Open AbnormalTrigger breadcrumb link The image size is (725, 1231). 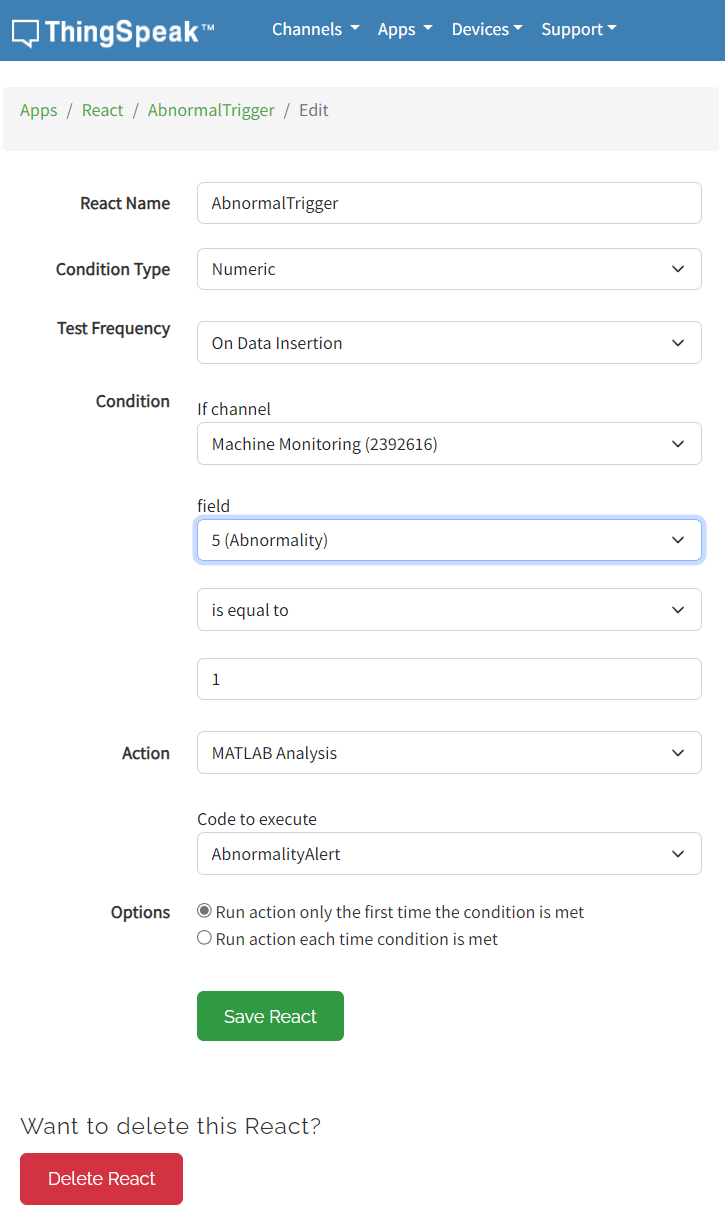click(211, 110)
